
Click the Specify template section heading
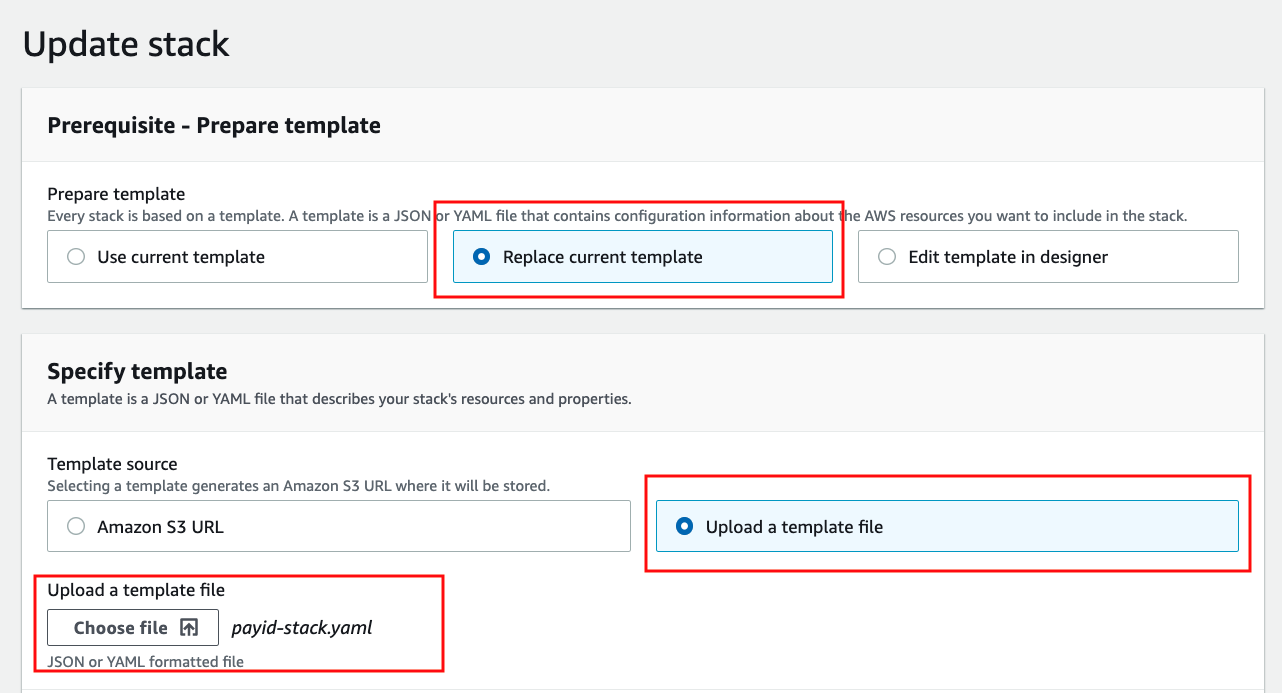point(137,371)
